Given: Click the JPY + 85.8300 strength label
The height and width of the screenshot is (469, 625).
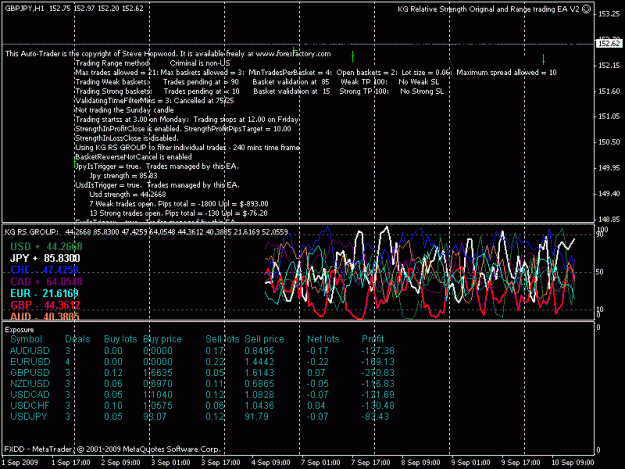Looking at the screenshot, I should pos(45,258).
